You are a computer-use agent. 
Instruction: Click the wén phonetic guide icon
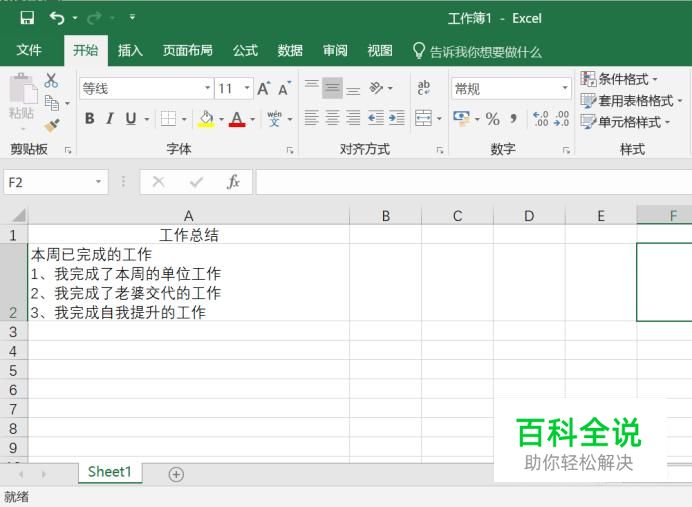point(275,118)
